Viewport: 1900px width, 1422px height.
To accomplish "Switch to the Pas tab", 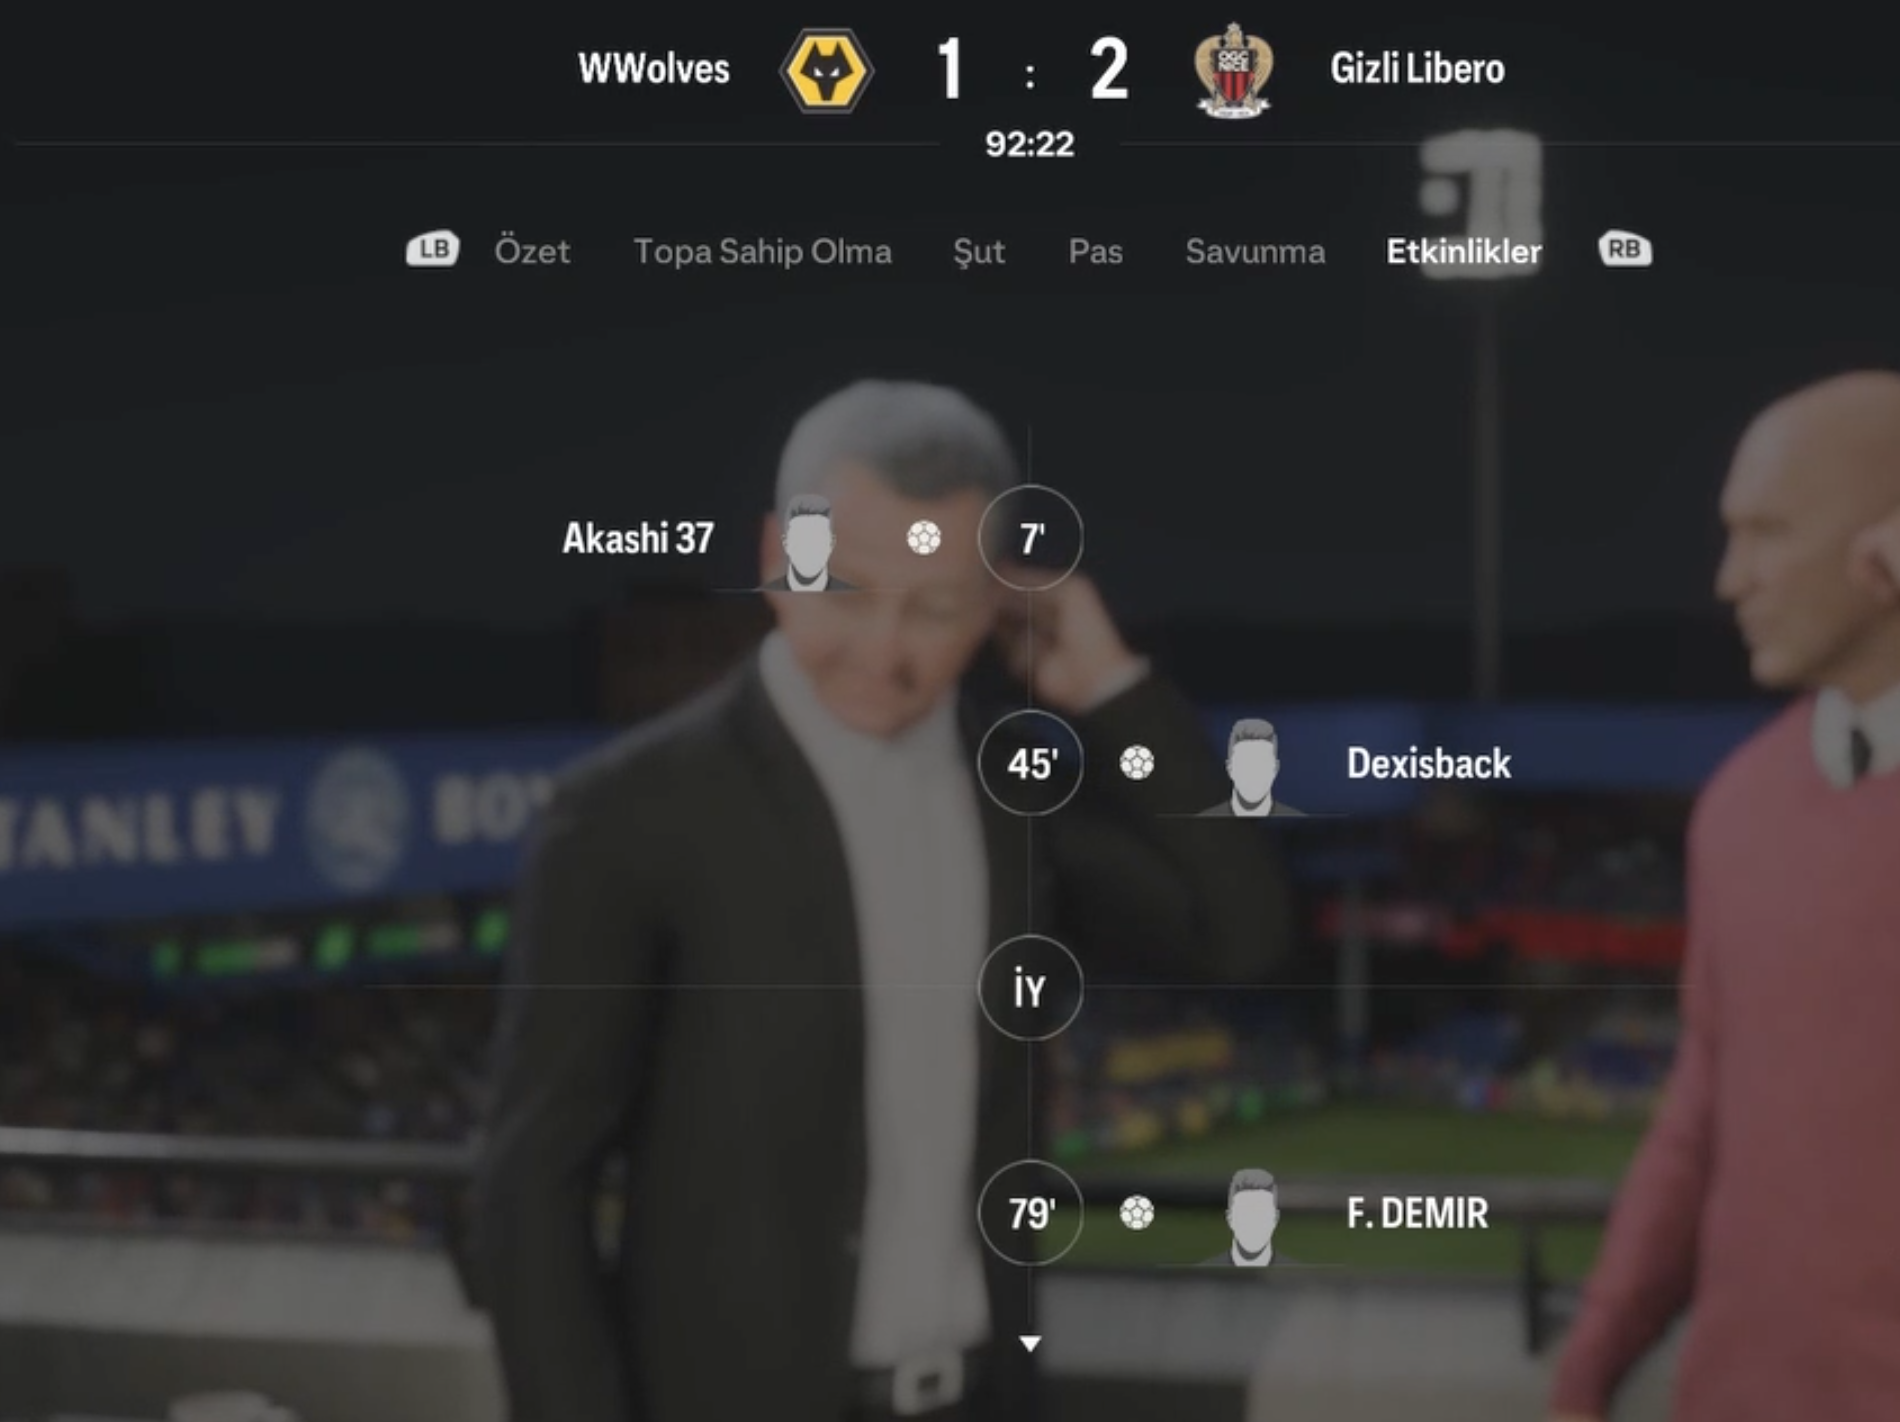I will (1095, 251).
